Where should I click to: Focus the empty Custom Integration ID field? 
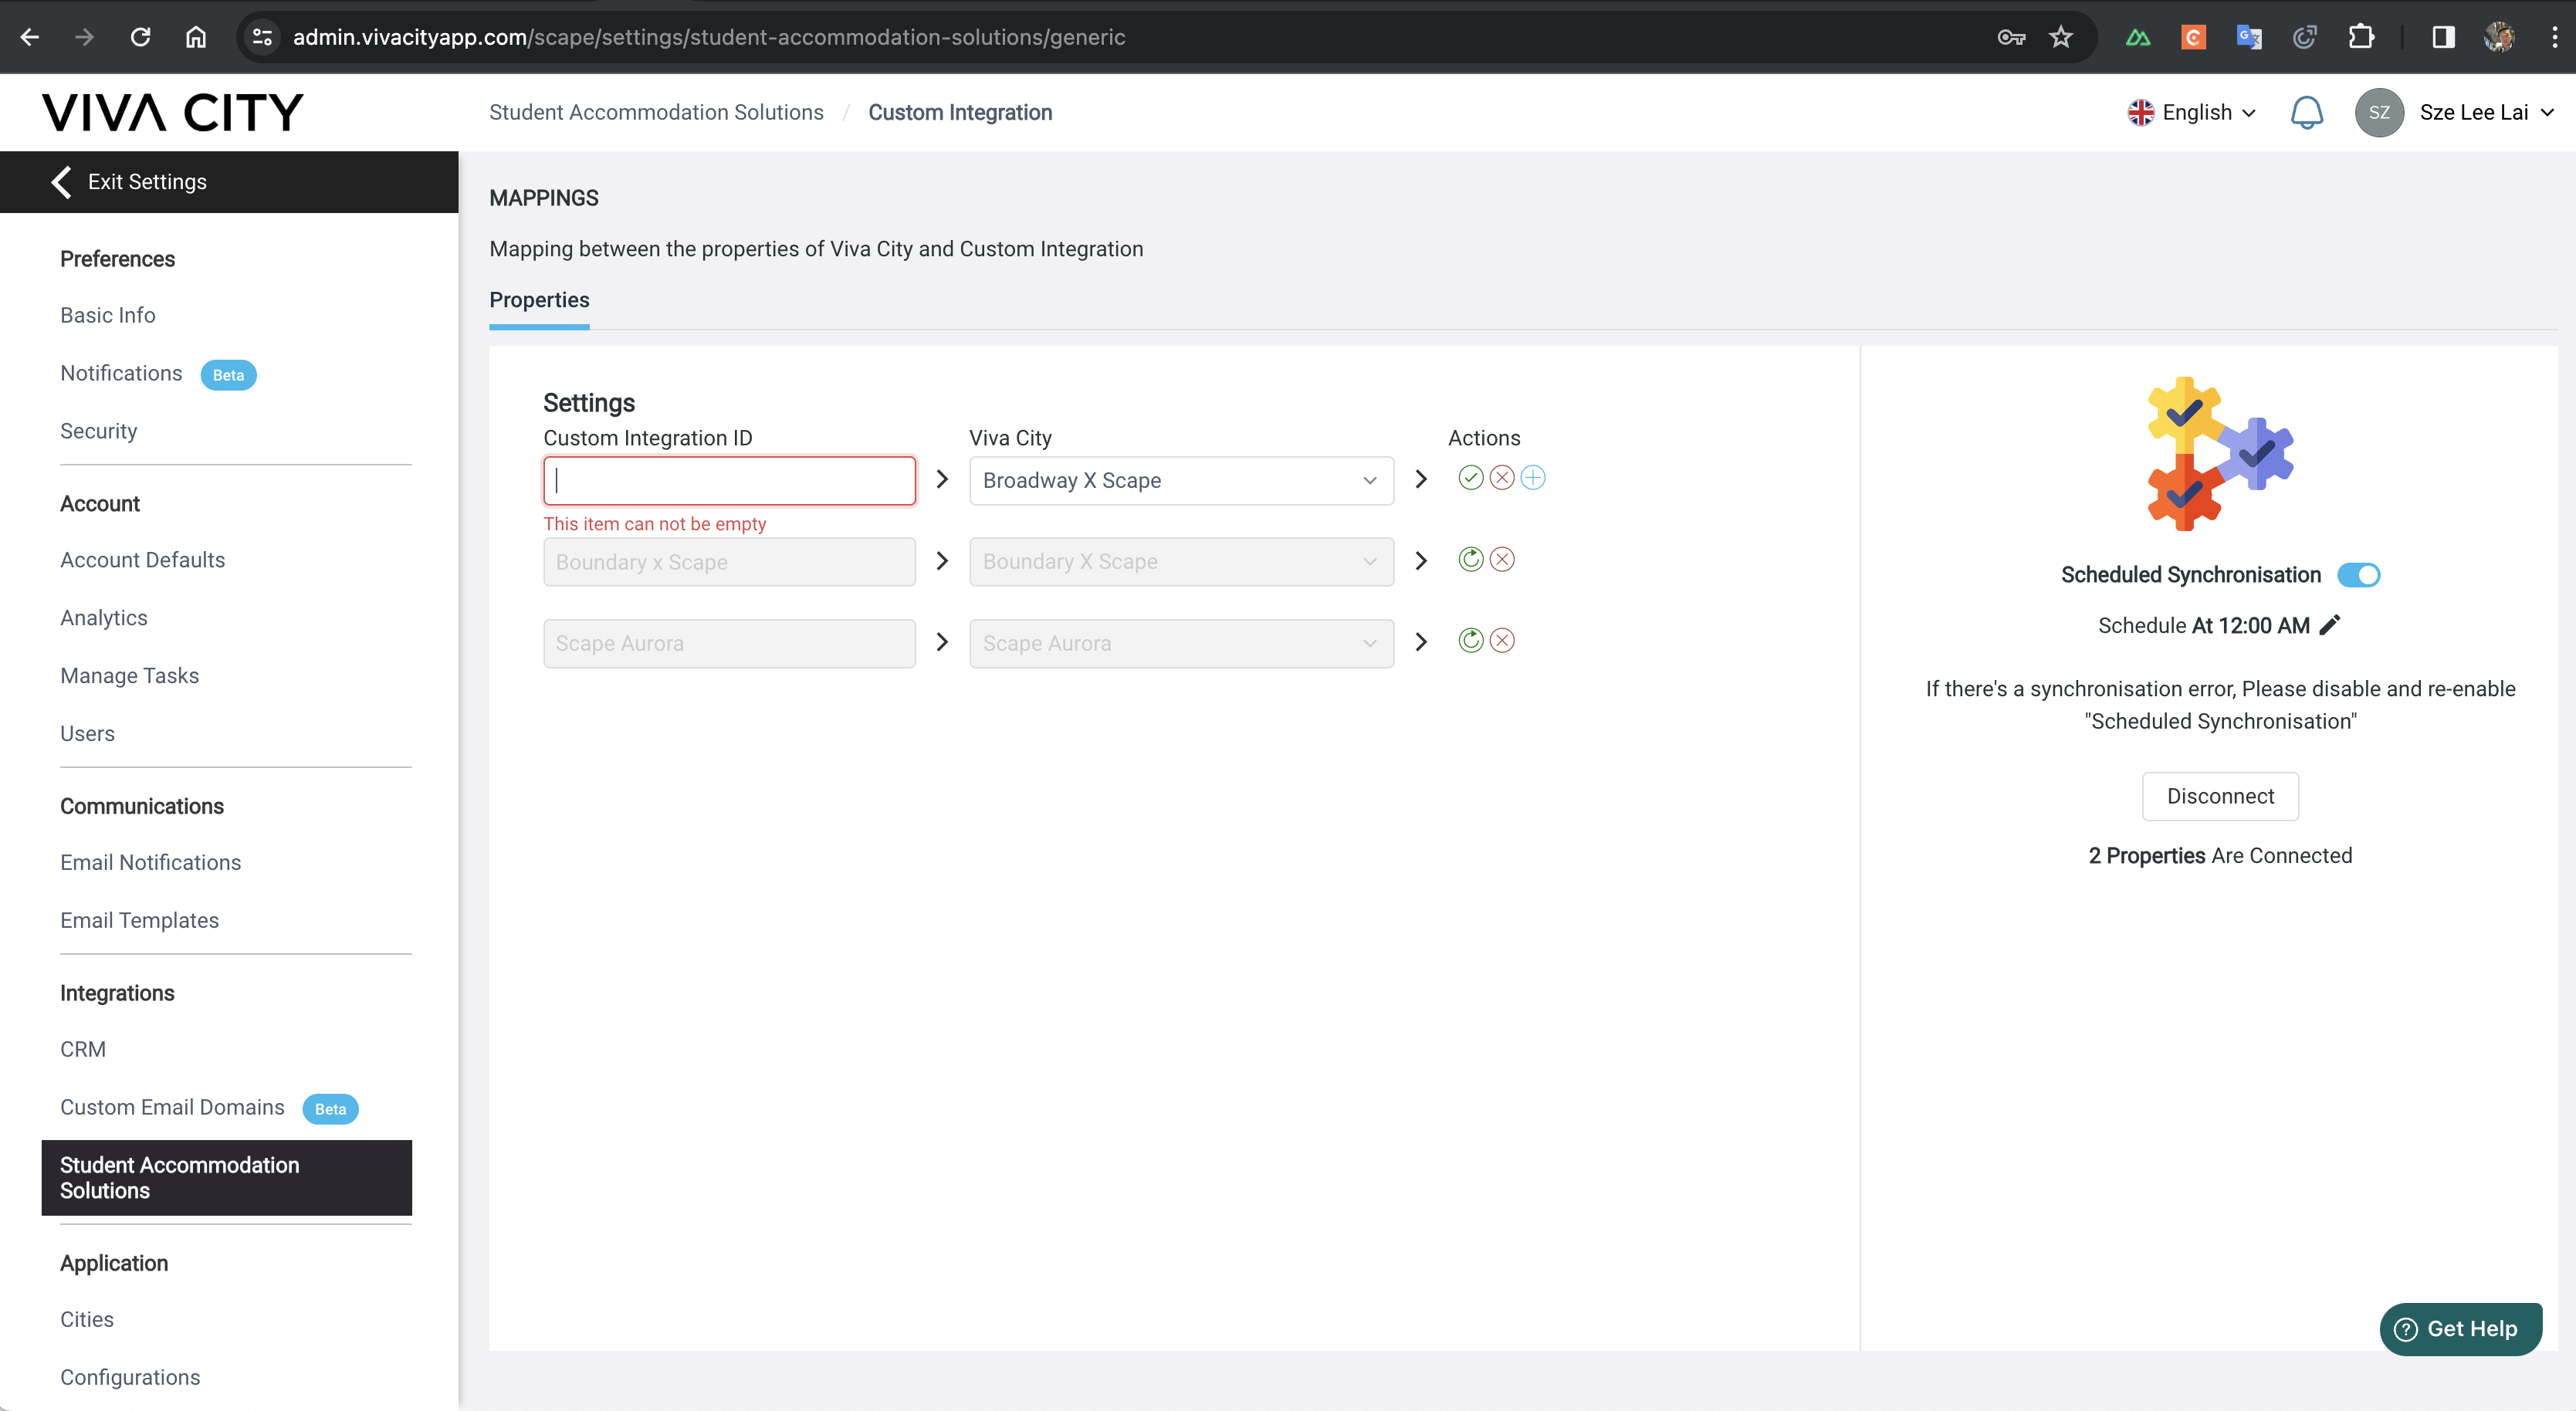tap(729, 480)
